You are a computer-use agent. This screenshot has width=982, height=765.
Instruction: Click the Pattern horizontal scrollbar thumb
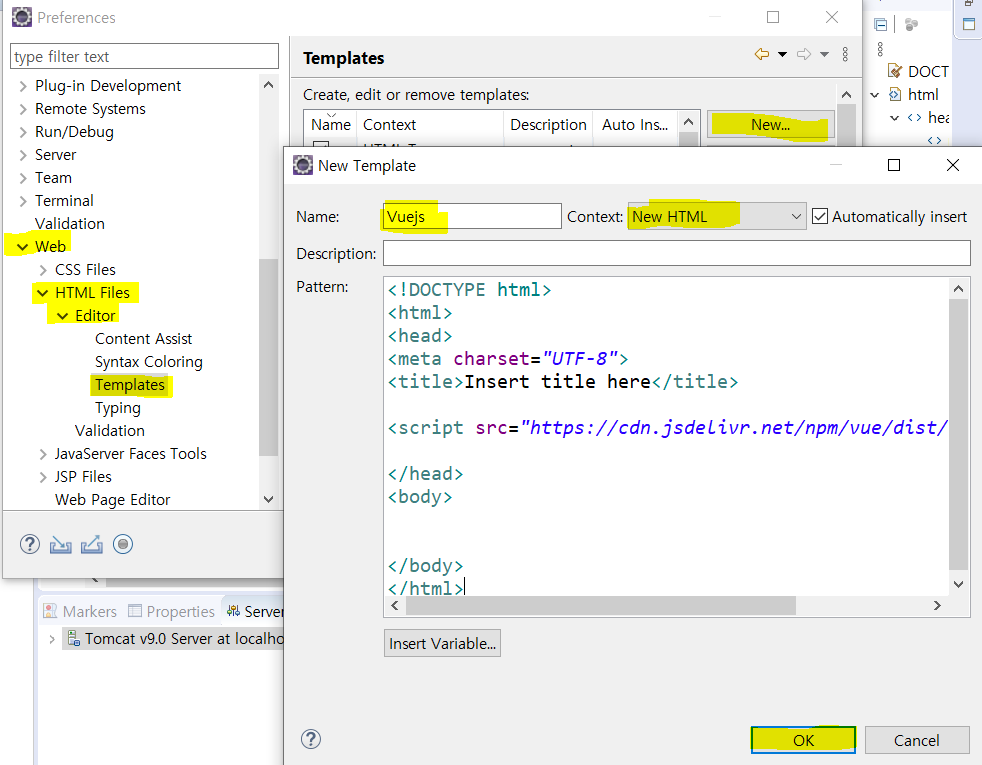coord(601,605)
